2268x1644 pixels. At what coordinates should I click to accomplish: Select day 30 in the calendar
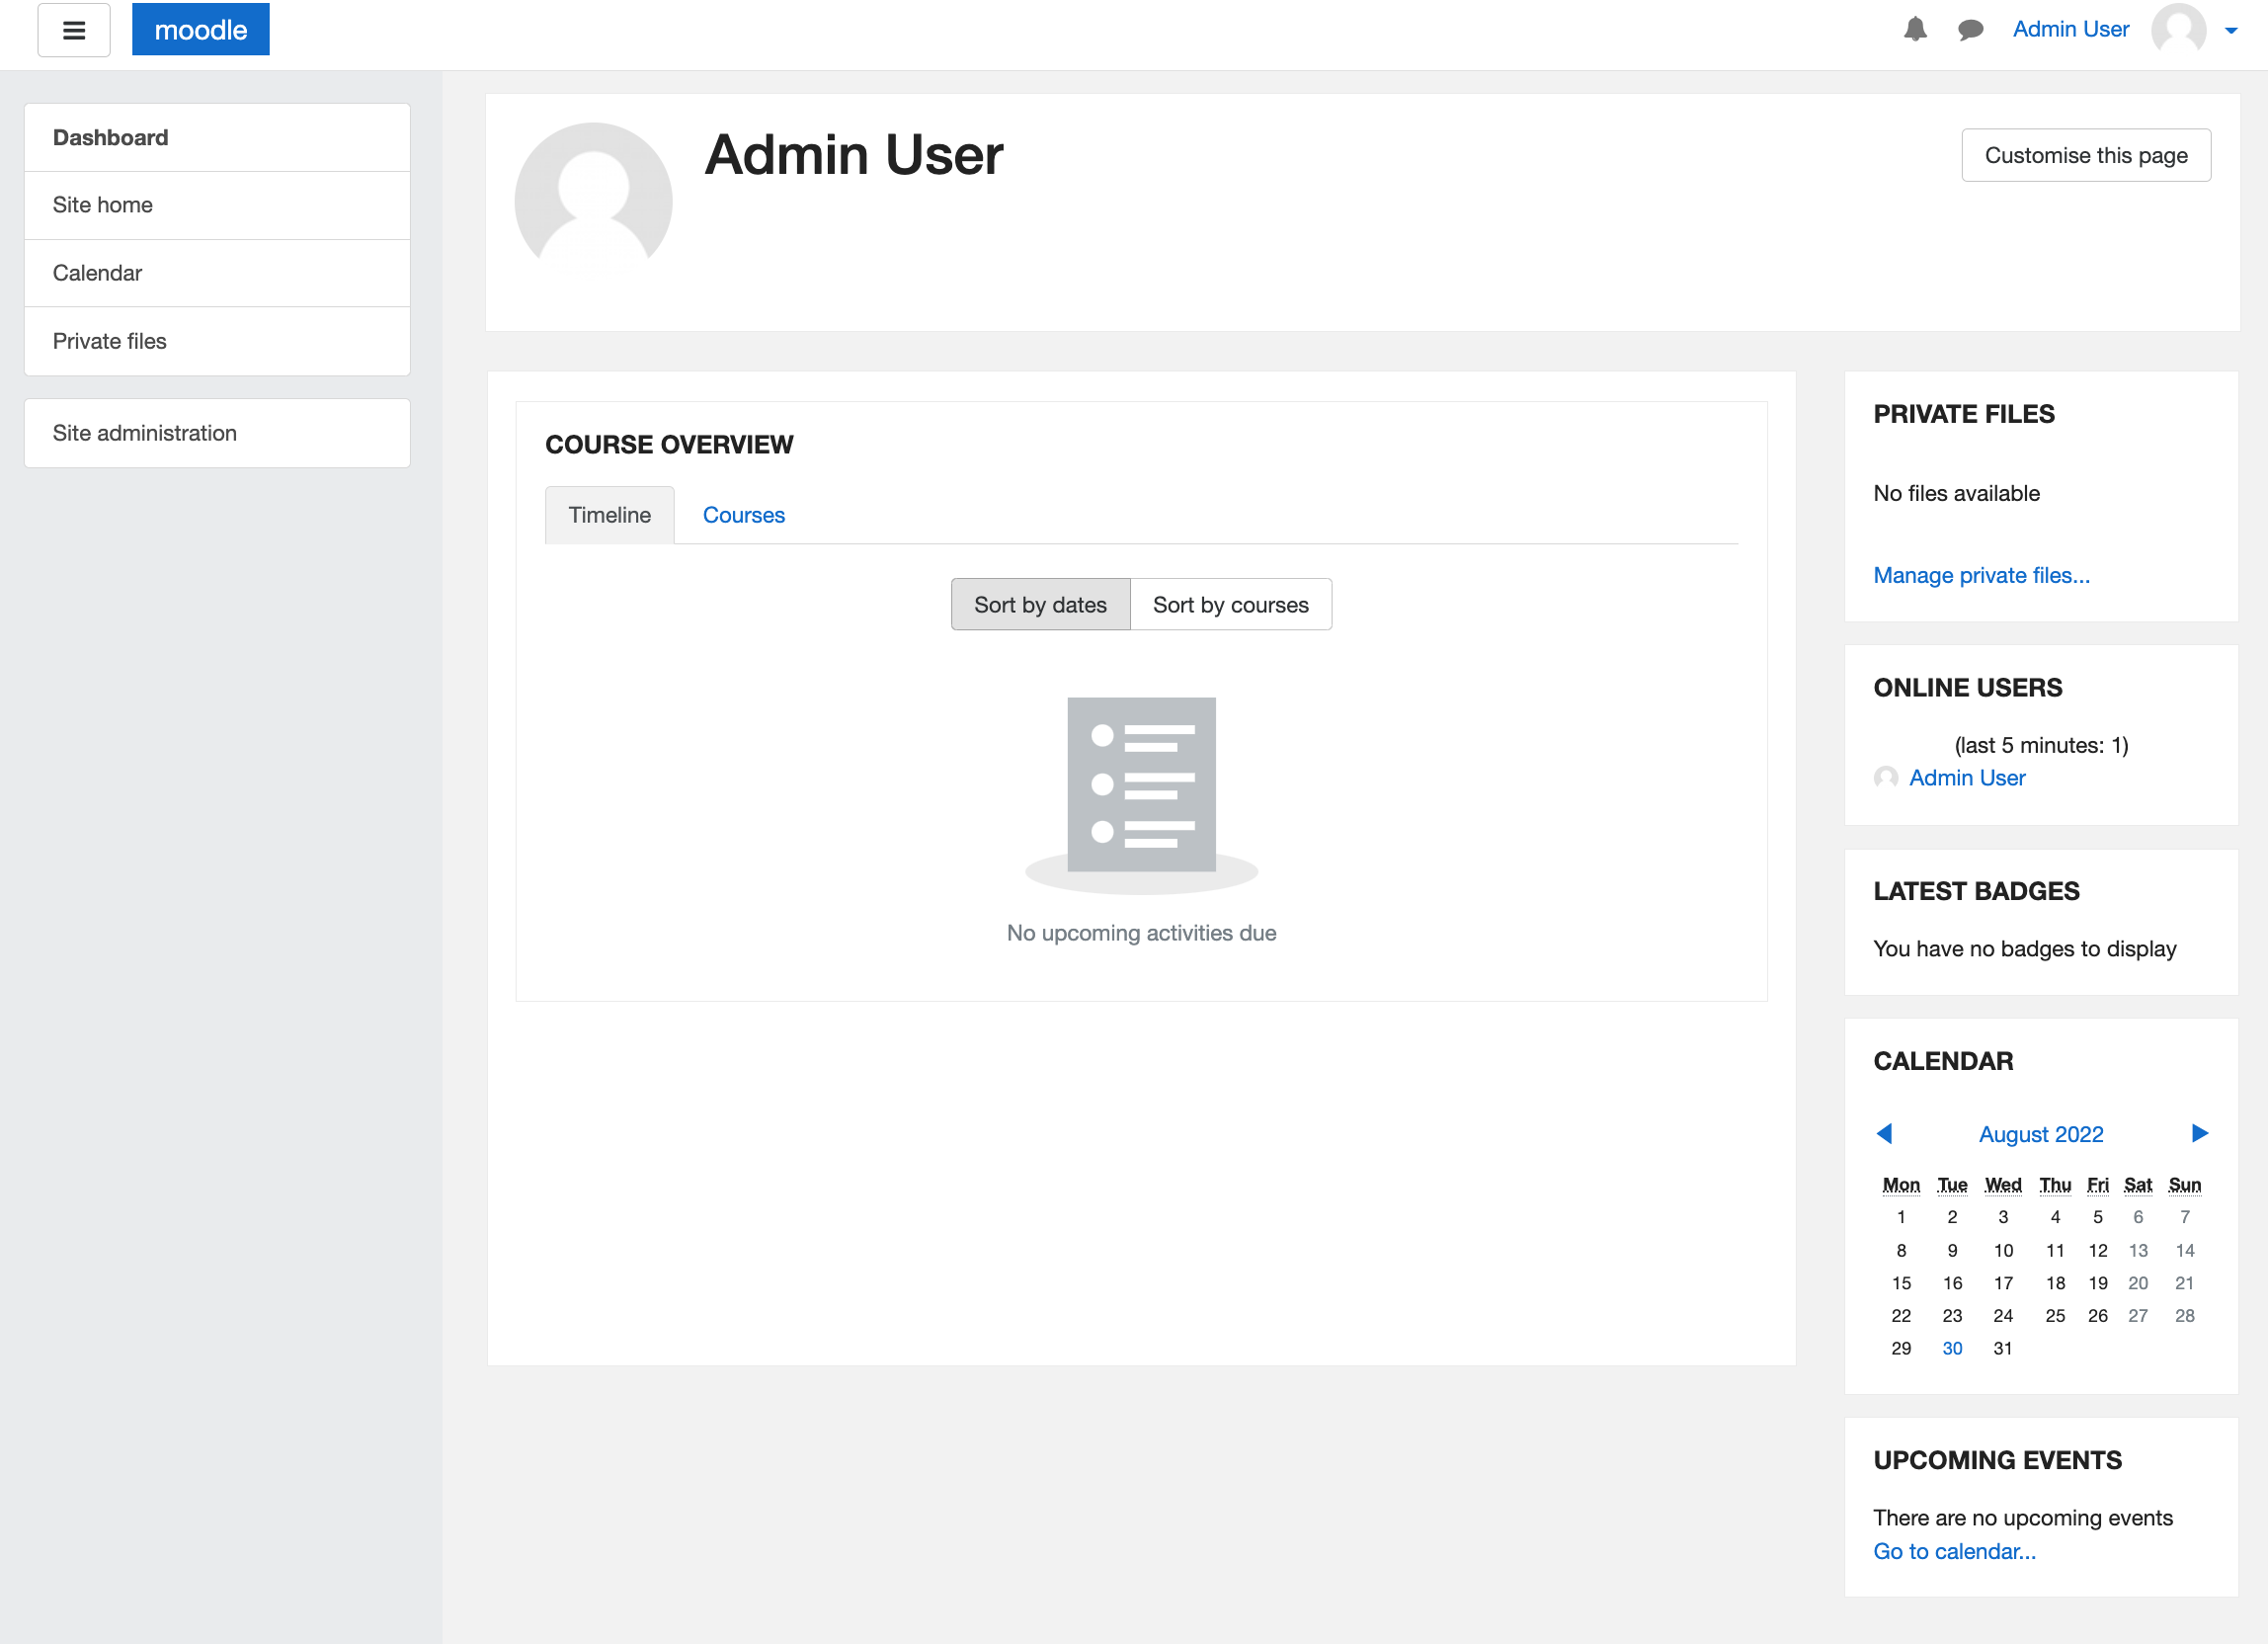(1951, 1348)
